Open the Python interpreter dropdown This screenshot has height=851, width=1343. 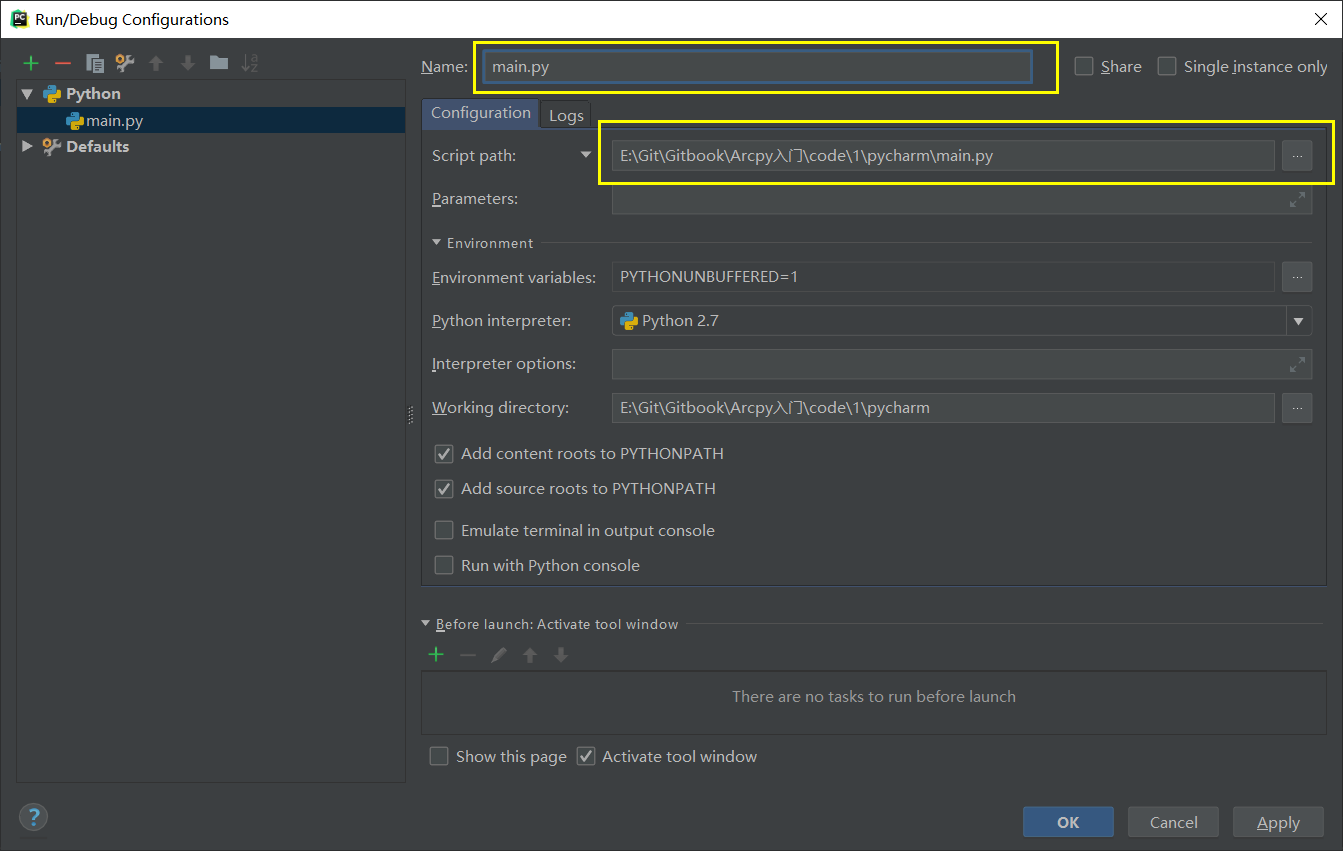tap(1298, 321)
